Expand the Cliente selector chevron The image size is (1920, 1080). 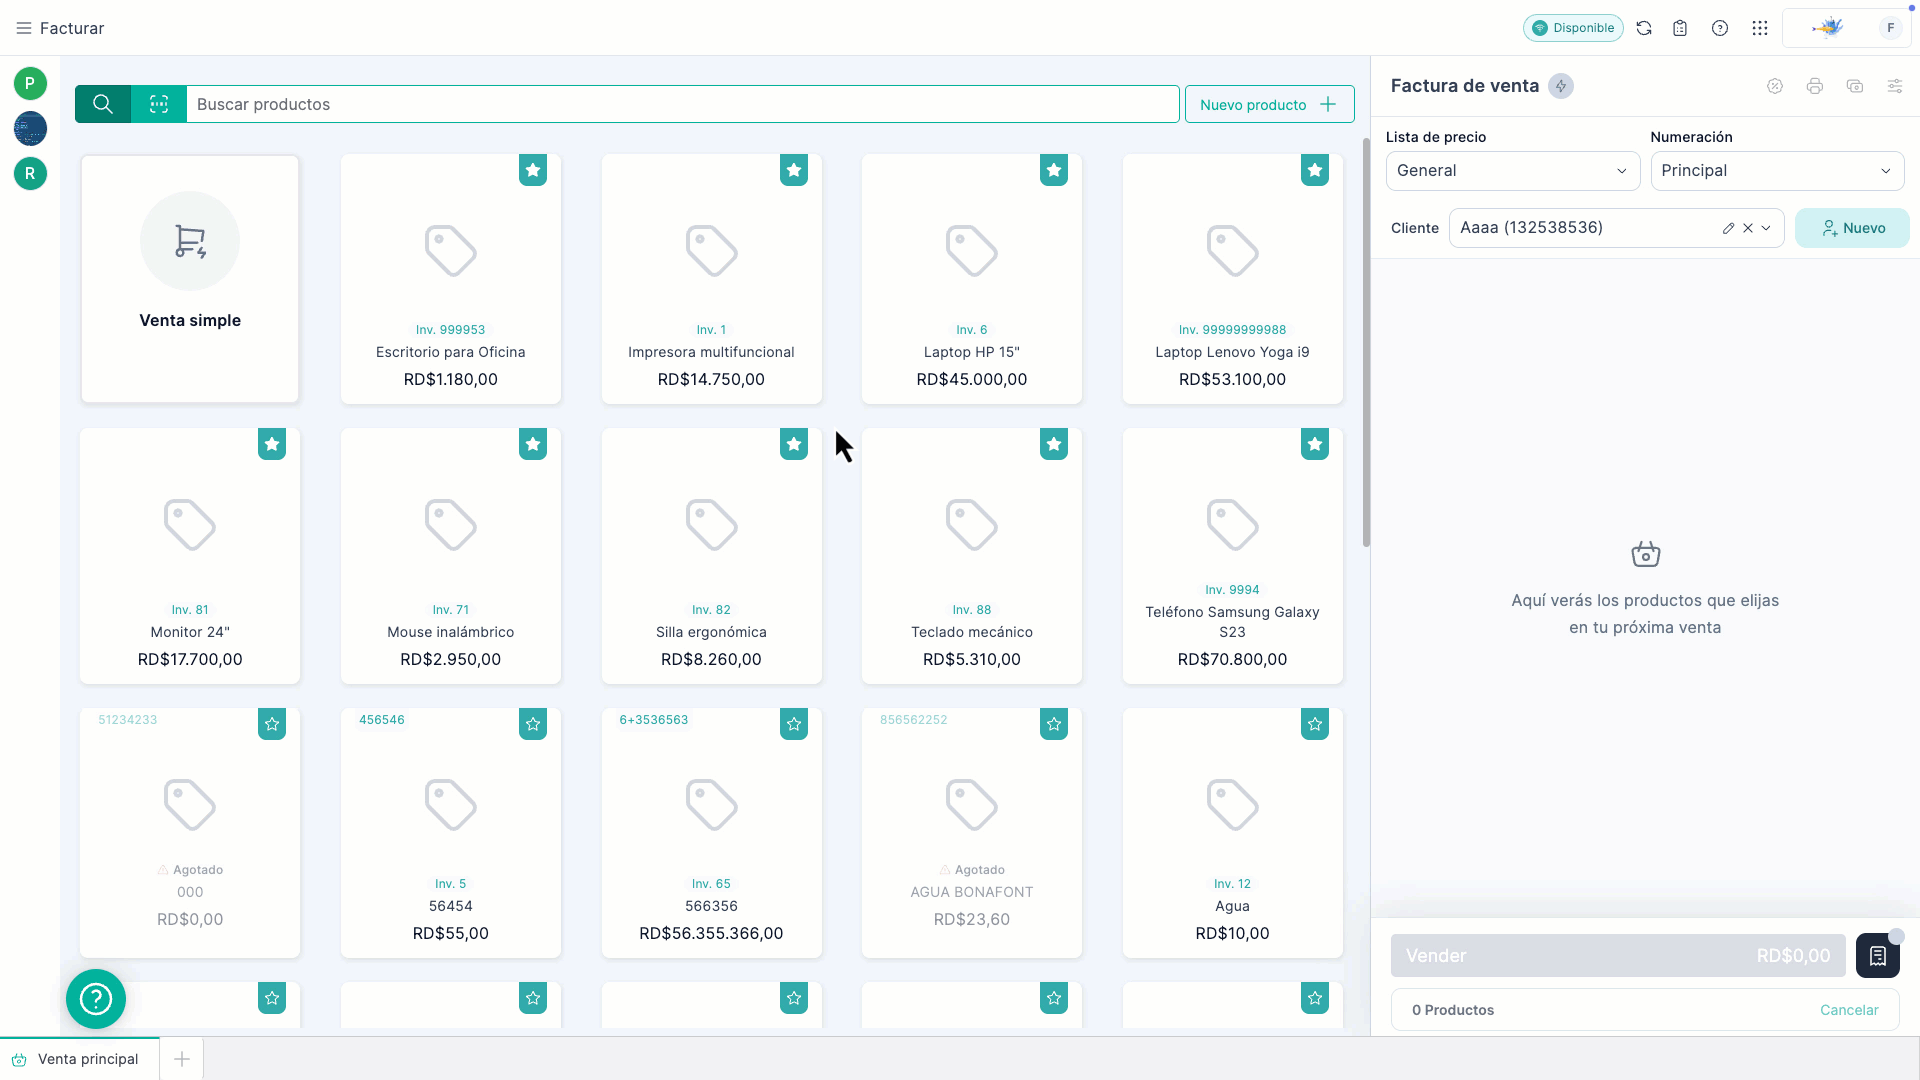pos(1767,228)
